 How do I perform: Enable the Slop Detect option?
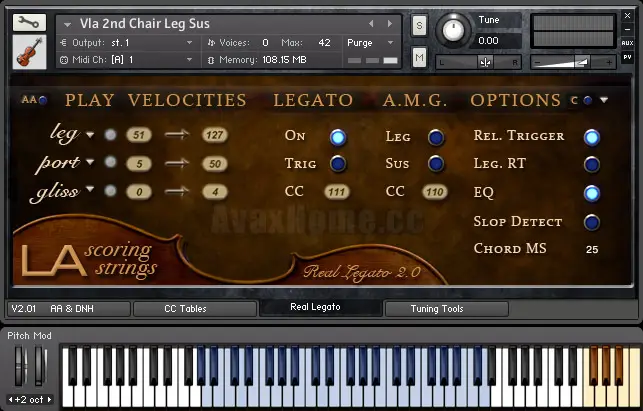(x=592, y=222)
